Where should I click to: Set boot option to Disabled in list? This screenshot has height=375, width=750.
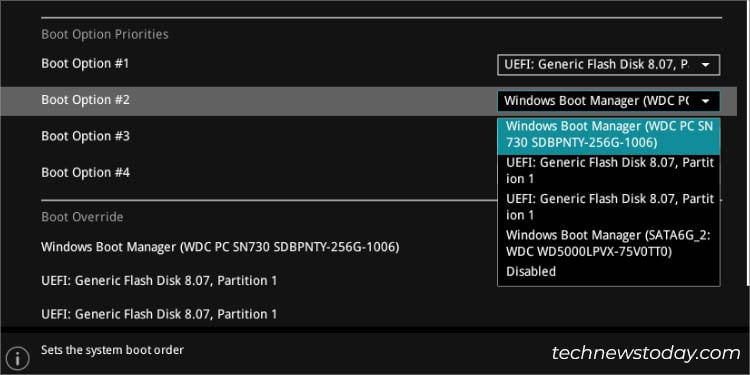tap(531, 272)
